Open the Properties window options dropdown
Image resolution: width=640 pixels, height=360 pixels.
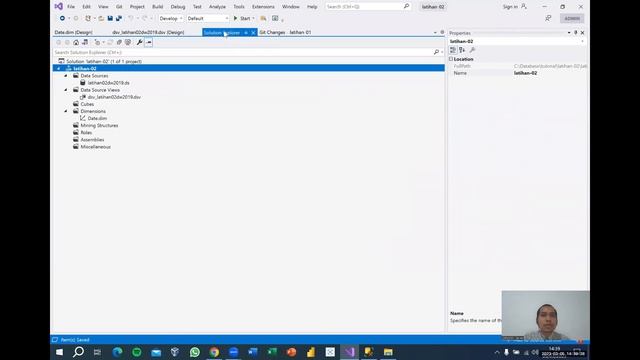pos(569,33)
